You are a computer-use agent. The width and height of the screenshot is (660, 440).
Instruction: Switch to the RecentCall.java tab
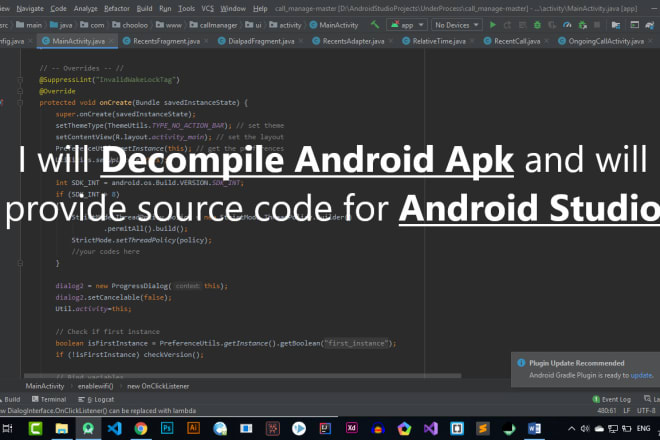[517, 41]
